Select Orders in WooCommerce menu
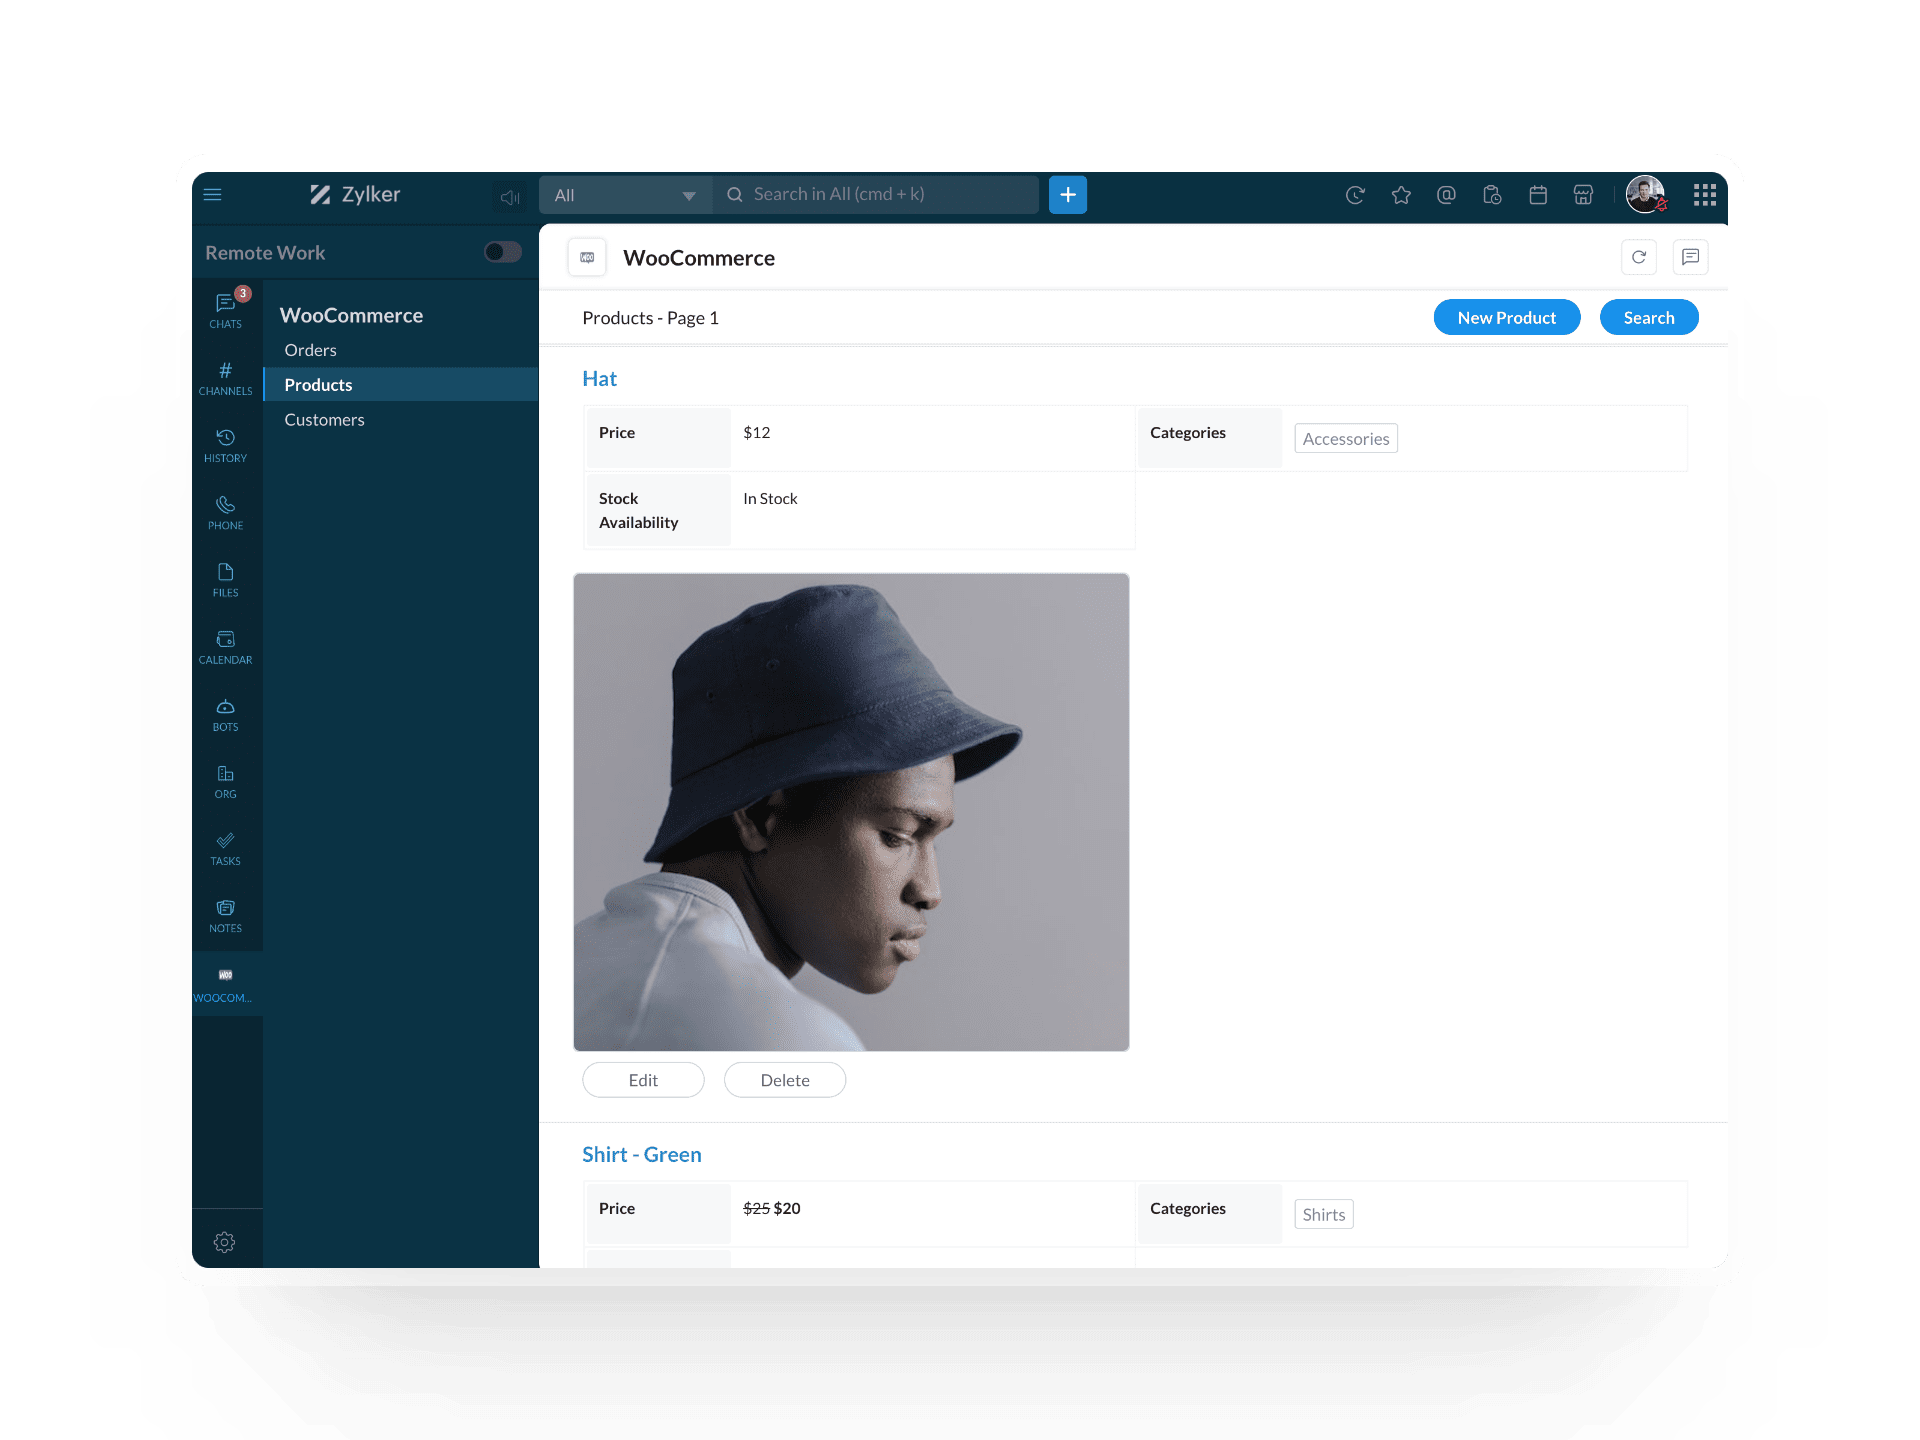Image resolution: width=1920 pixels, height=1440 pixels. click(x=310, y=350)
